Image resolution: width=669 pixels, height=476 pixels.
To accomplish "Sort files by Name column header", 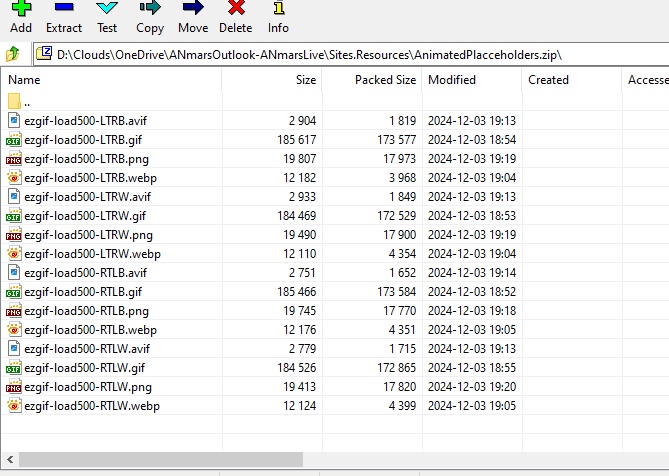I will point(25,80).
